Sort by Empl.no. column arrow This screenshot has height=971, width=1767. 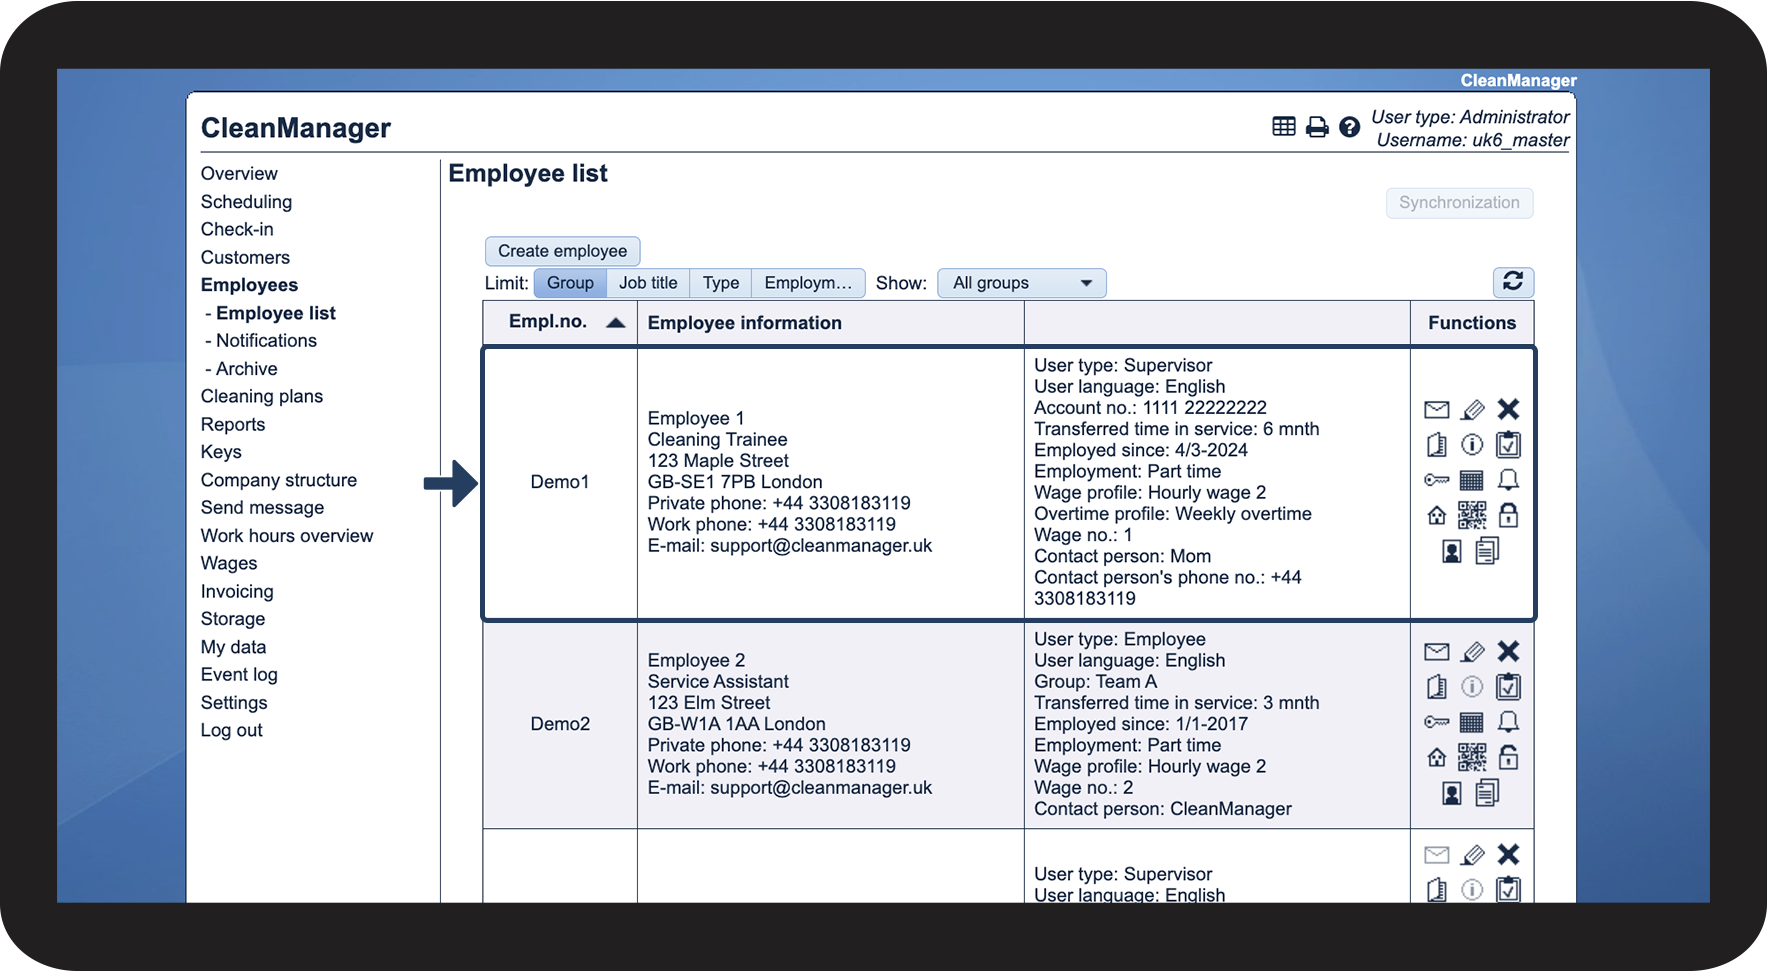[x=615, y=322]
